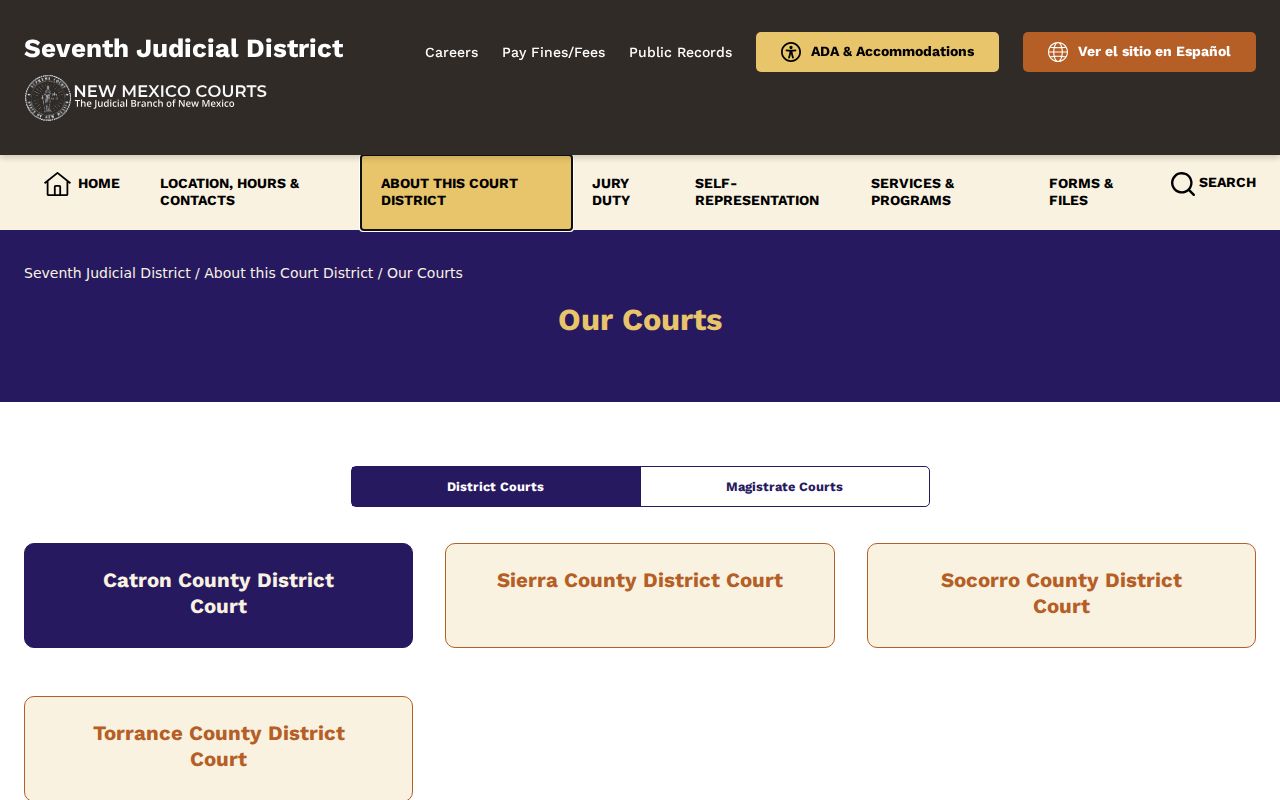Click the ADA & Accommodations button
1280x800 pixels.
pyautogui.click(x=877, y=52)
